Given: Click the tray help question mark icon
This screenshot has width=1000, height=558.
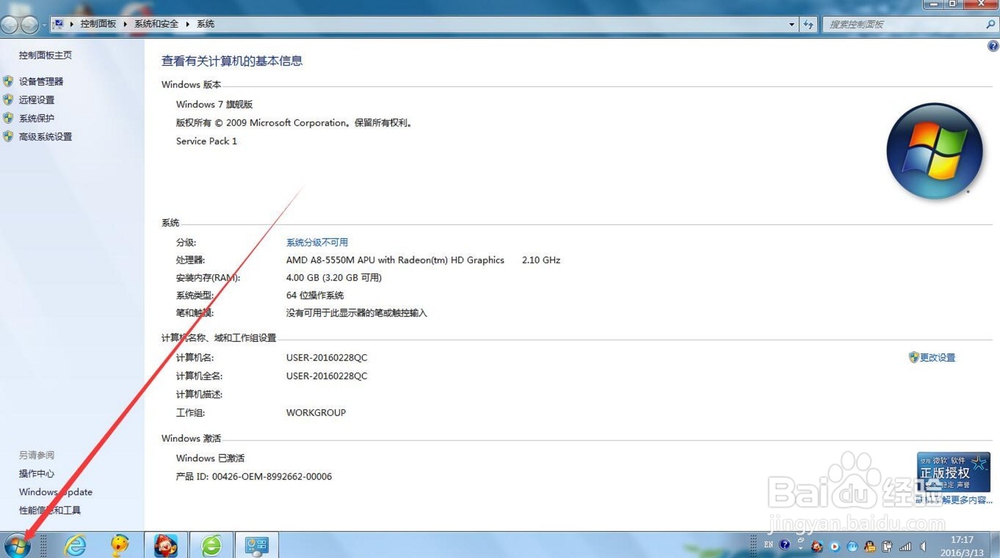Looking at the screenshot, I should 785,545.
